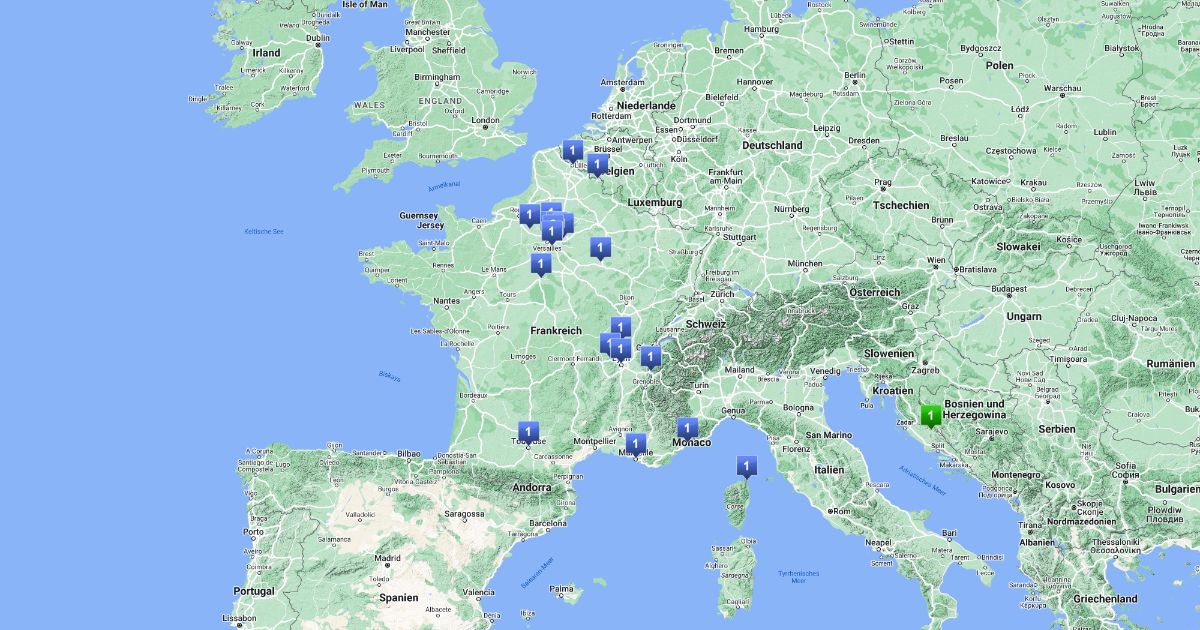Click the lone marker southwest of Versailles

[541, 264]
